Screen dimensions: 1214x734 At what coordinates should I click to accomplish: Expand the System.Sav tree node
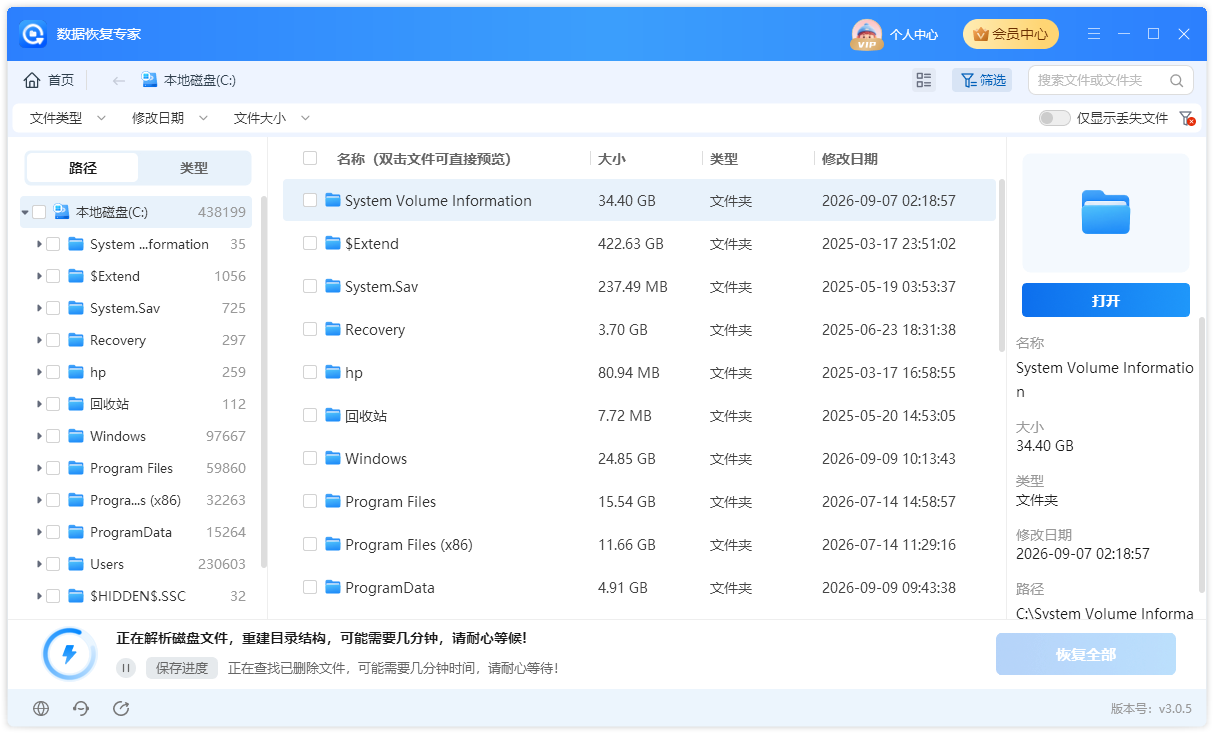click(39, 308)
